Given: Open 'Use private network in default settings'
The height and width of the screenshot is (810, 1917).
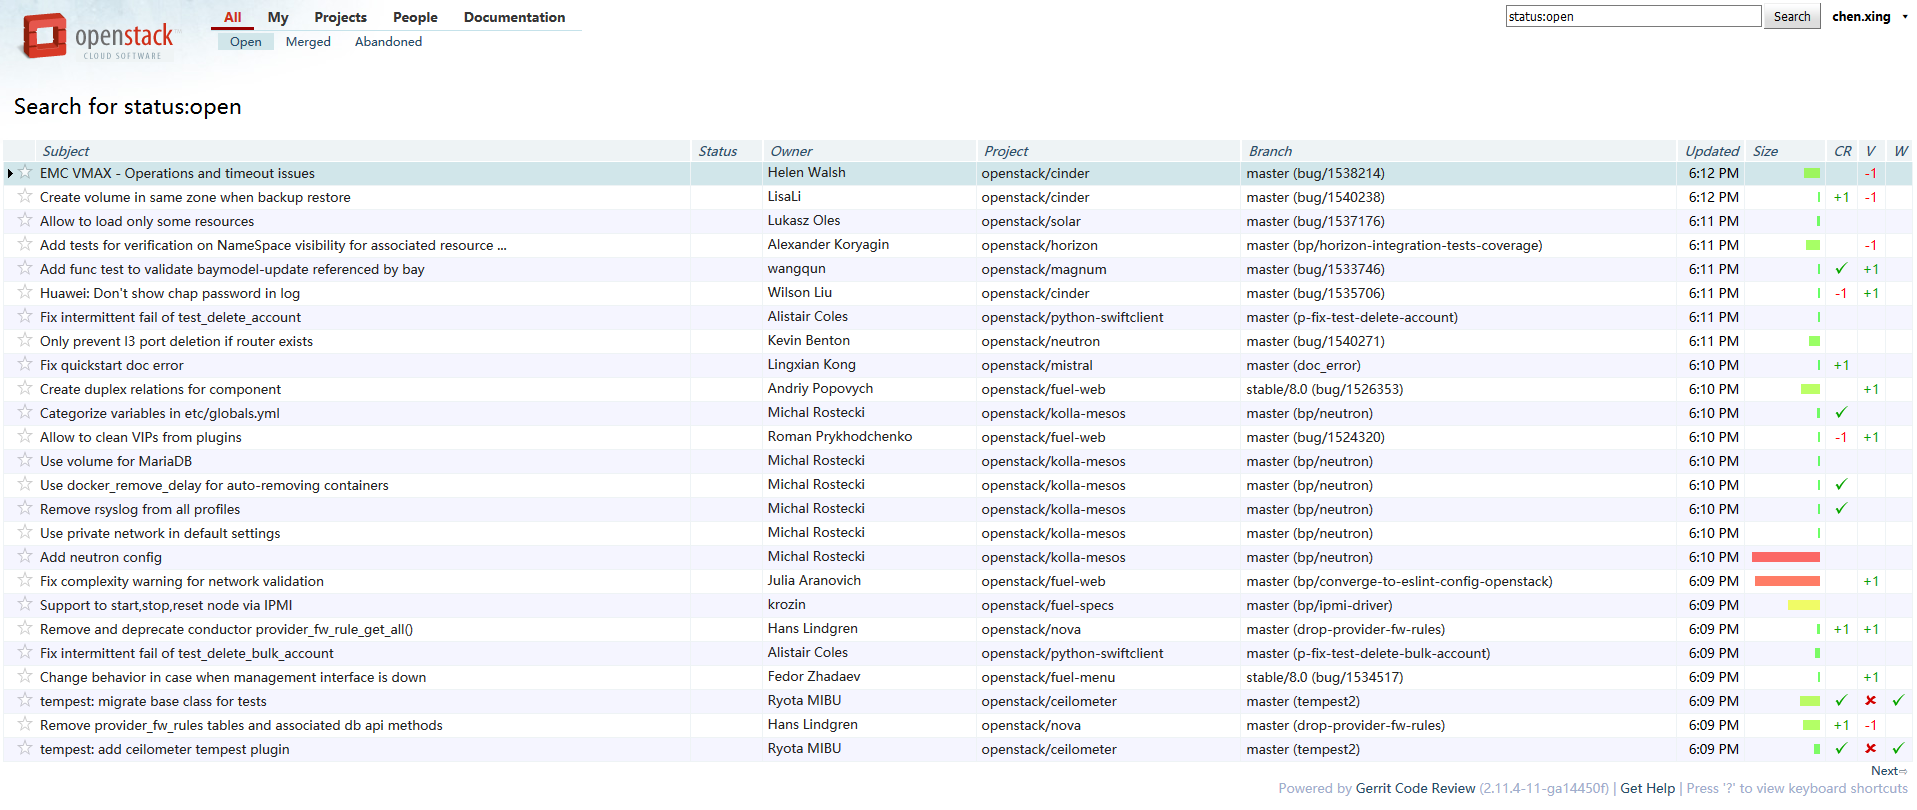Looking at the screenshot, I should (160, 533).
